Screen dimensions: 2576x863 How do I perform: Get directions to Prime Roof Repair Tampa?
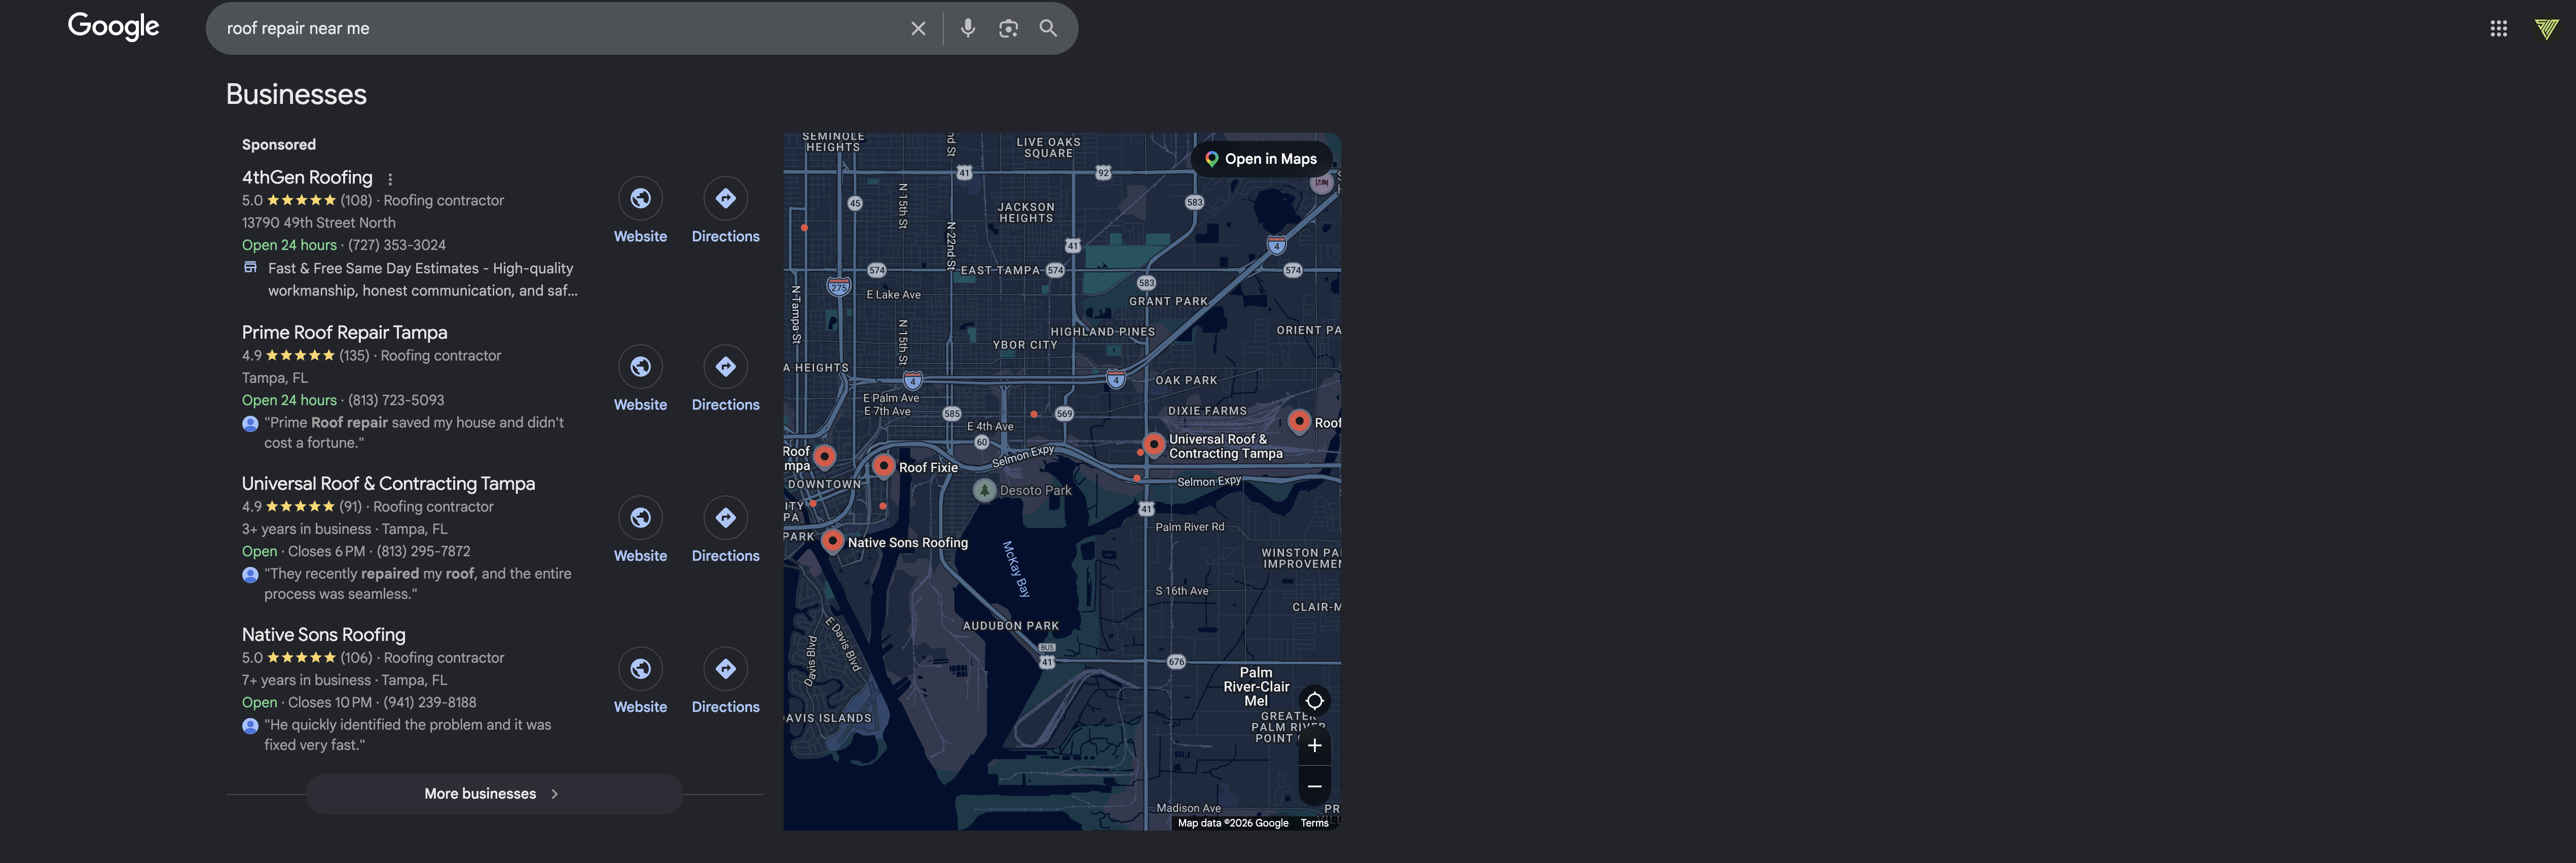(725, 378)
